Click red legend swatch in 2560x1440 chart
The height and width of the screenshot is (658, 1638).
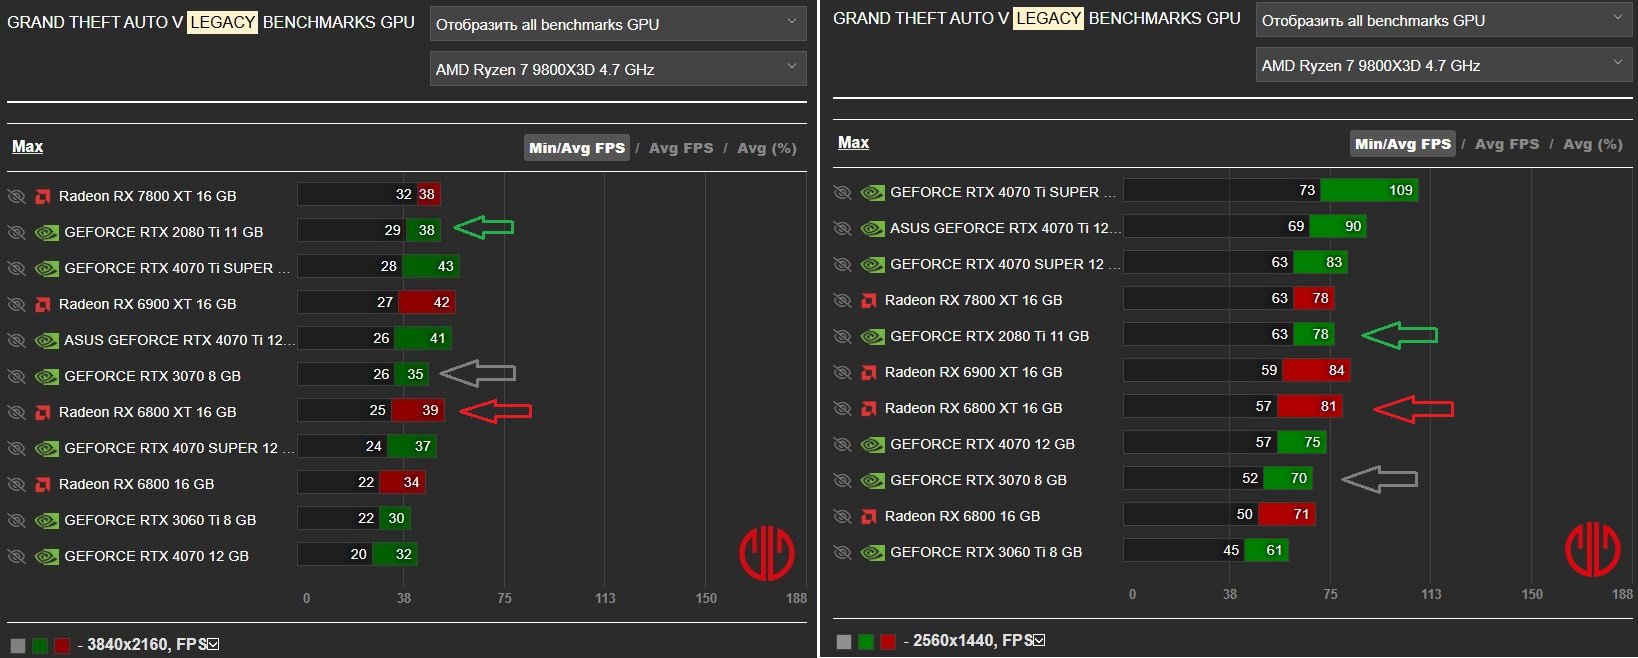(888, 642)
